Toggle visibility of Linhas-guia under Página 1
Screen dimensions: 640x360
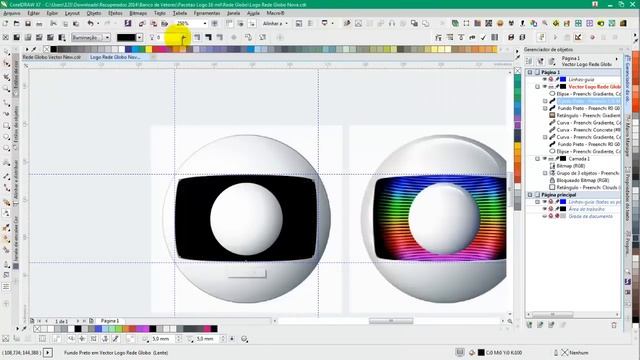[x=544, y=80]
